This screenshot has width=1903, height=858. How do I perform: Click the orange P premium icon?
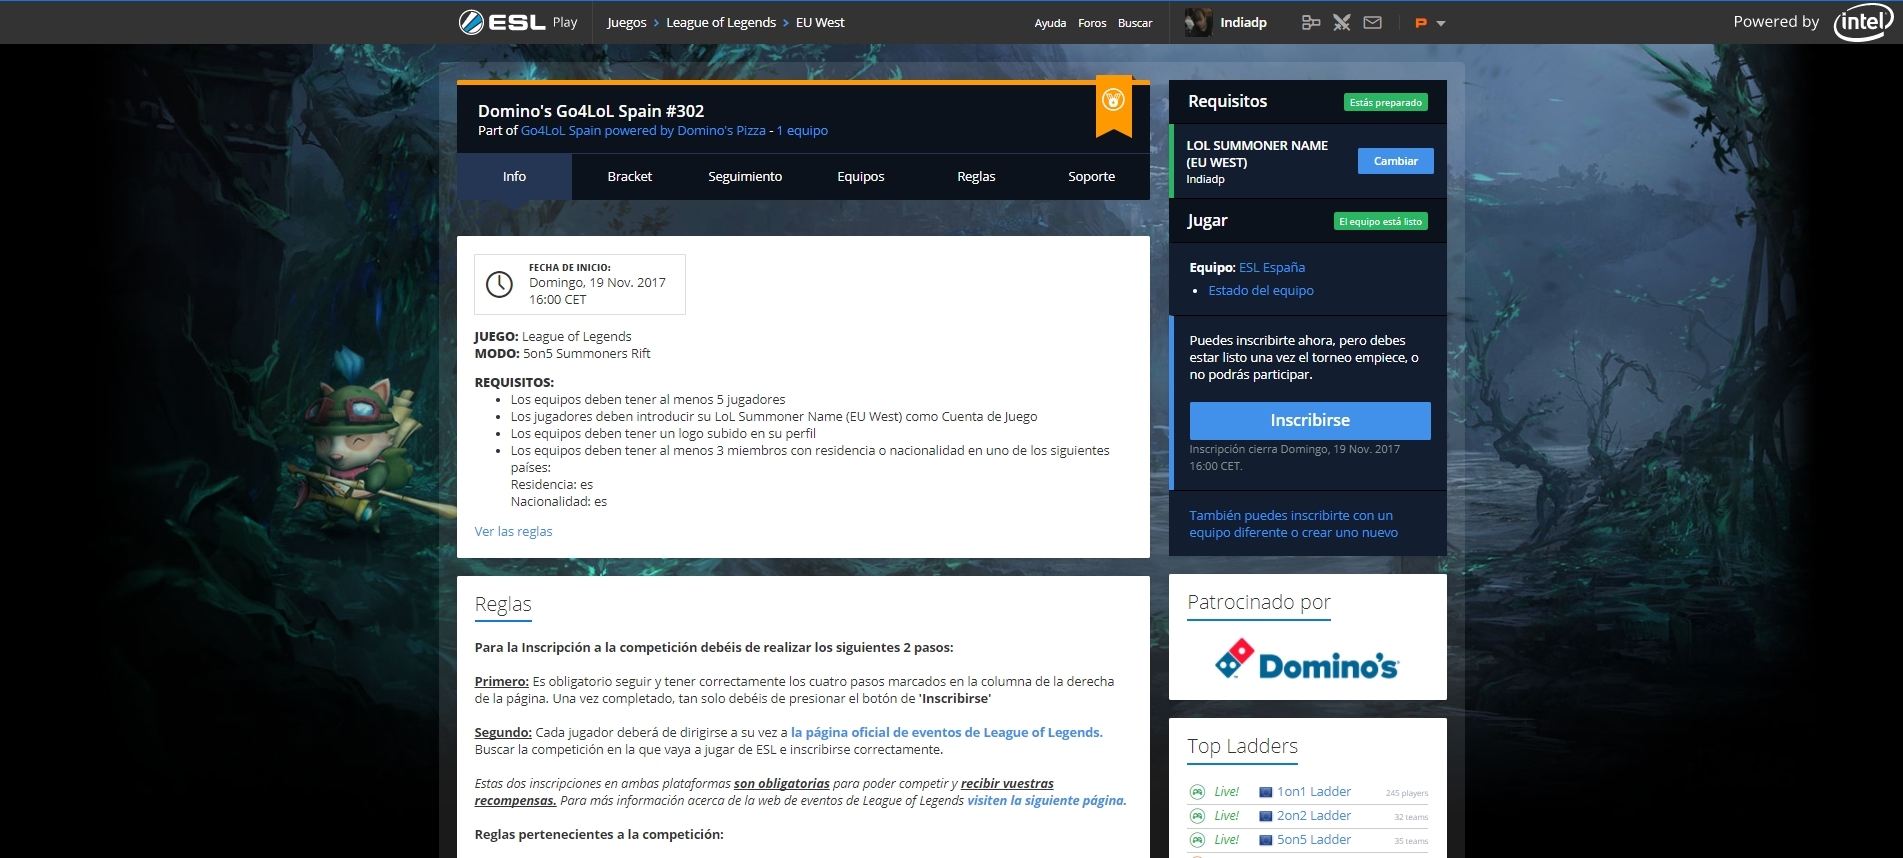1420,23
